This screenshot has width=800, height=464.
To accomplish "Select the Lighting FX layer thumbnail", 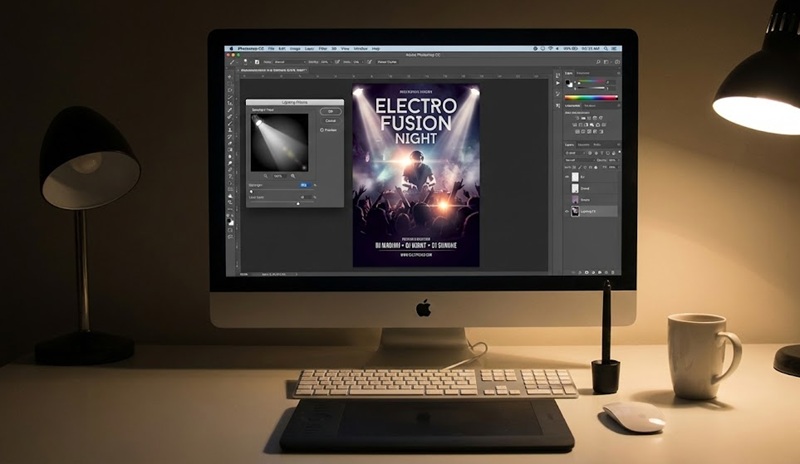I will pyautogui.click(x=575, y=211).
